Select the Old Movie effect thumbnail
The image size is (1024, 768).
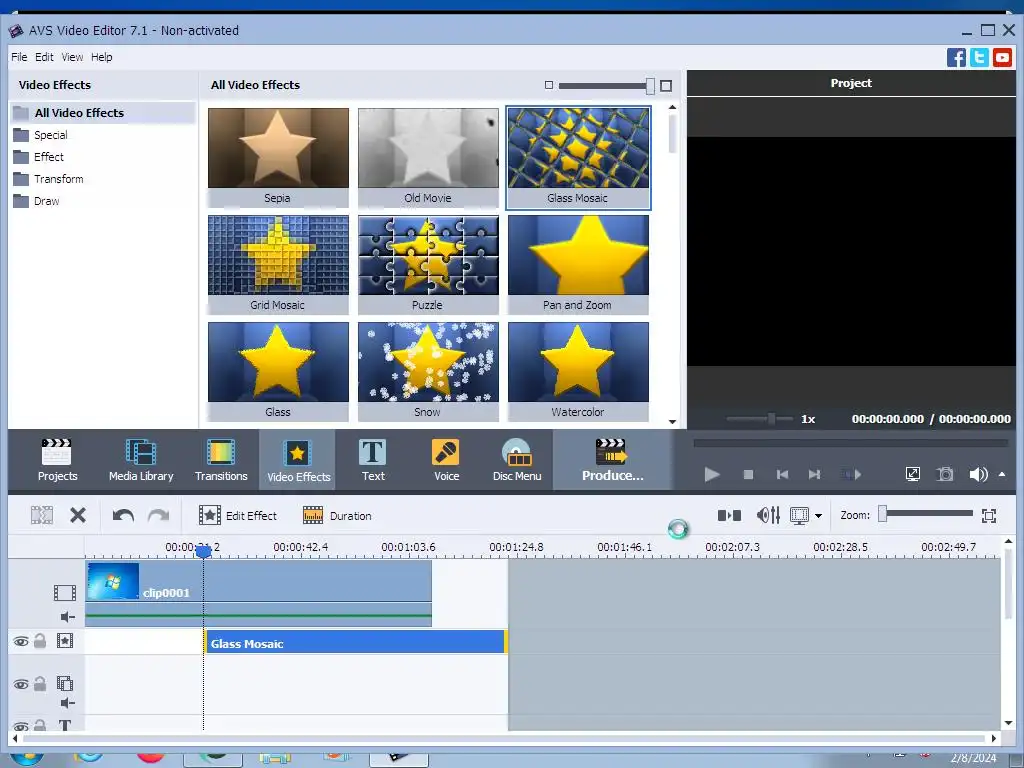428,157
